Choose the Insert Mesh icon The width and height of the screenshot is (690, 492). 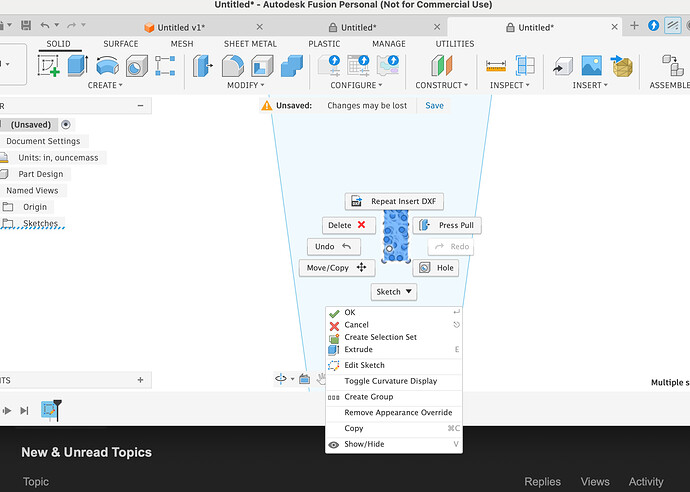[x=622, y=66]
